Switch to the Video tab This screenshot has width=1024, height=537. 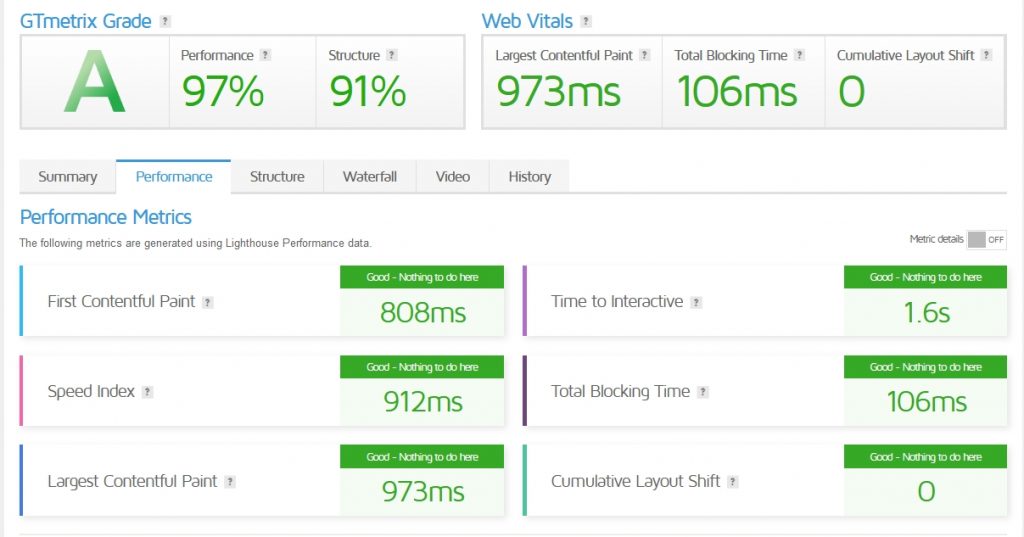point(453,177)
